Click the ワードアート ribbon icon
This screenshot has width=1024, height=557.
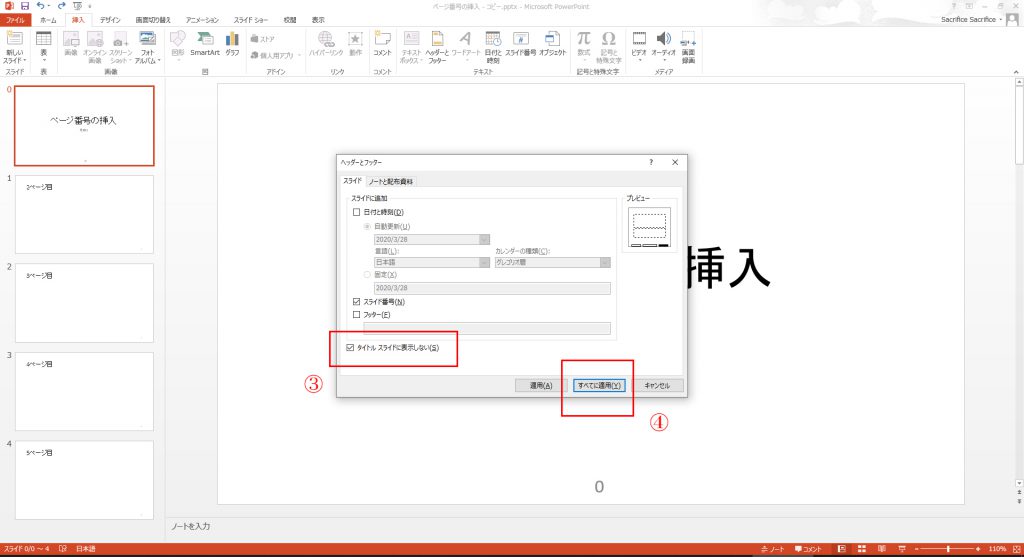click(466, 44)
